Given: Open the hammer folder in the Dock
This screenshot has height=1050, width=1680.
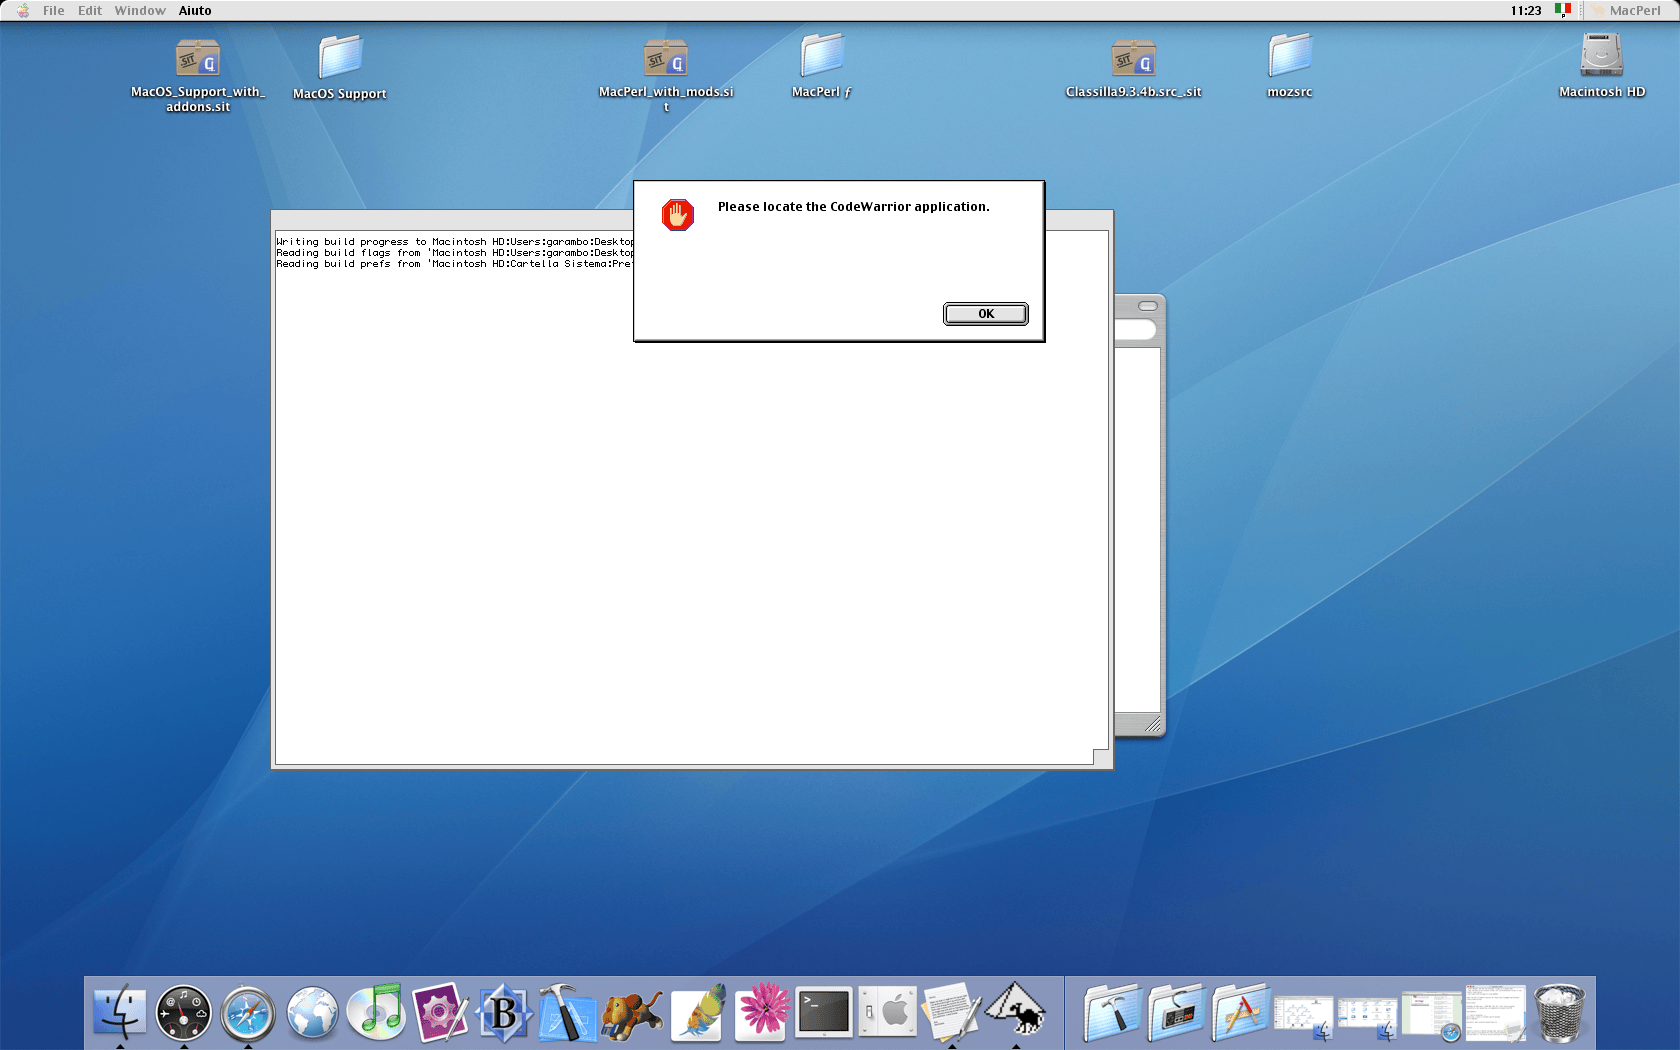Looking at the screenshot, I should pyautogui.click(x=1113, y=1012).
